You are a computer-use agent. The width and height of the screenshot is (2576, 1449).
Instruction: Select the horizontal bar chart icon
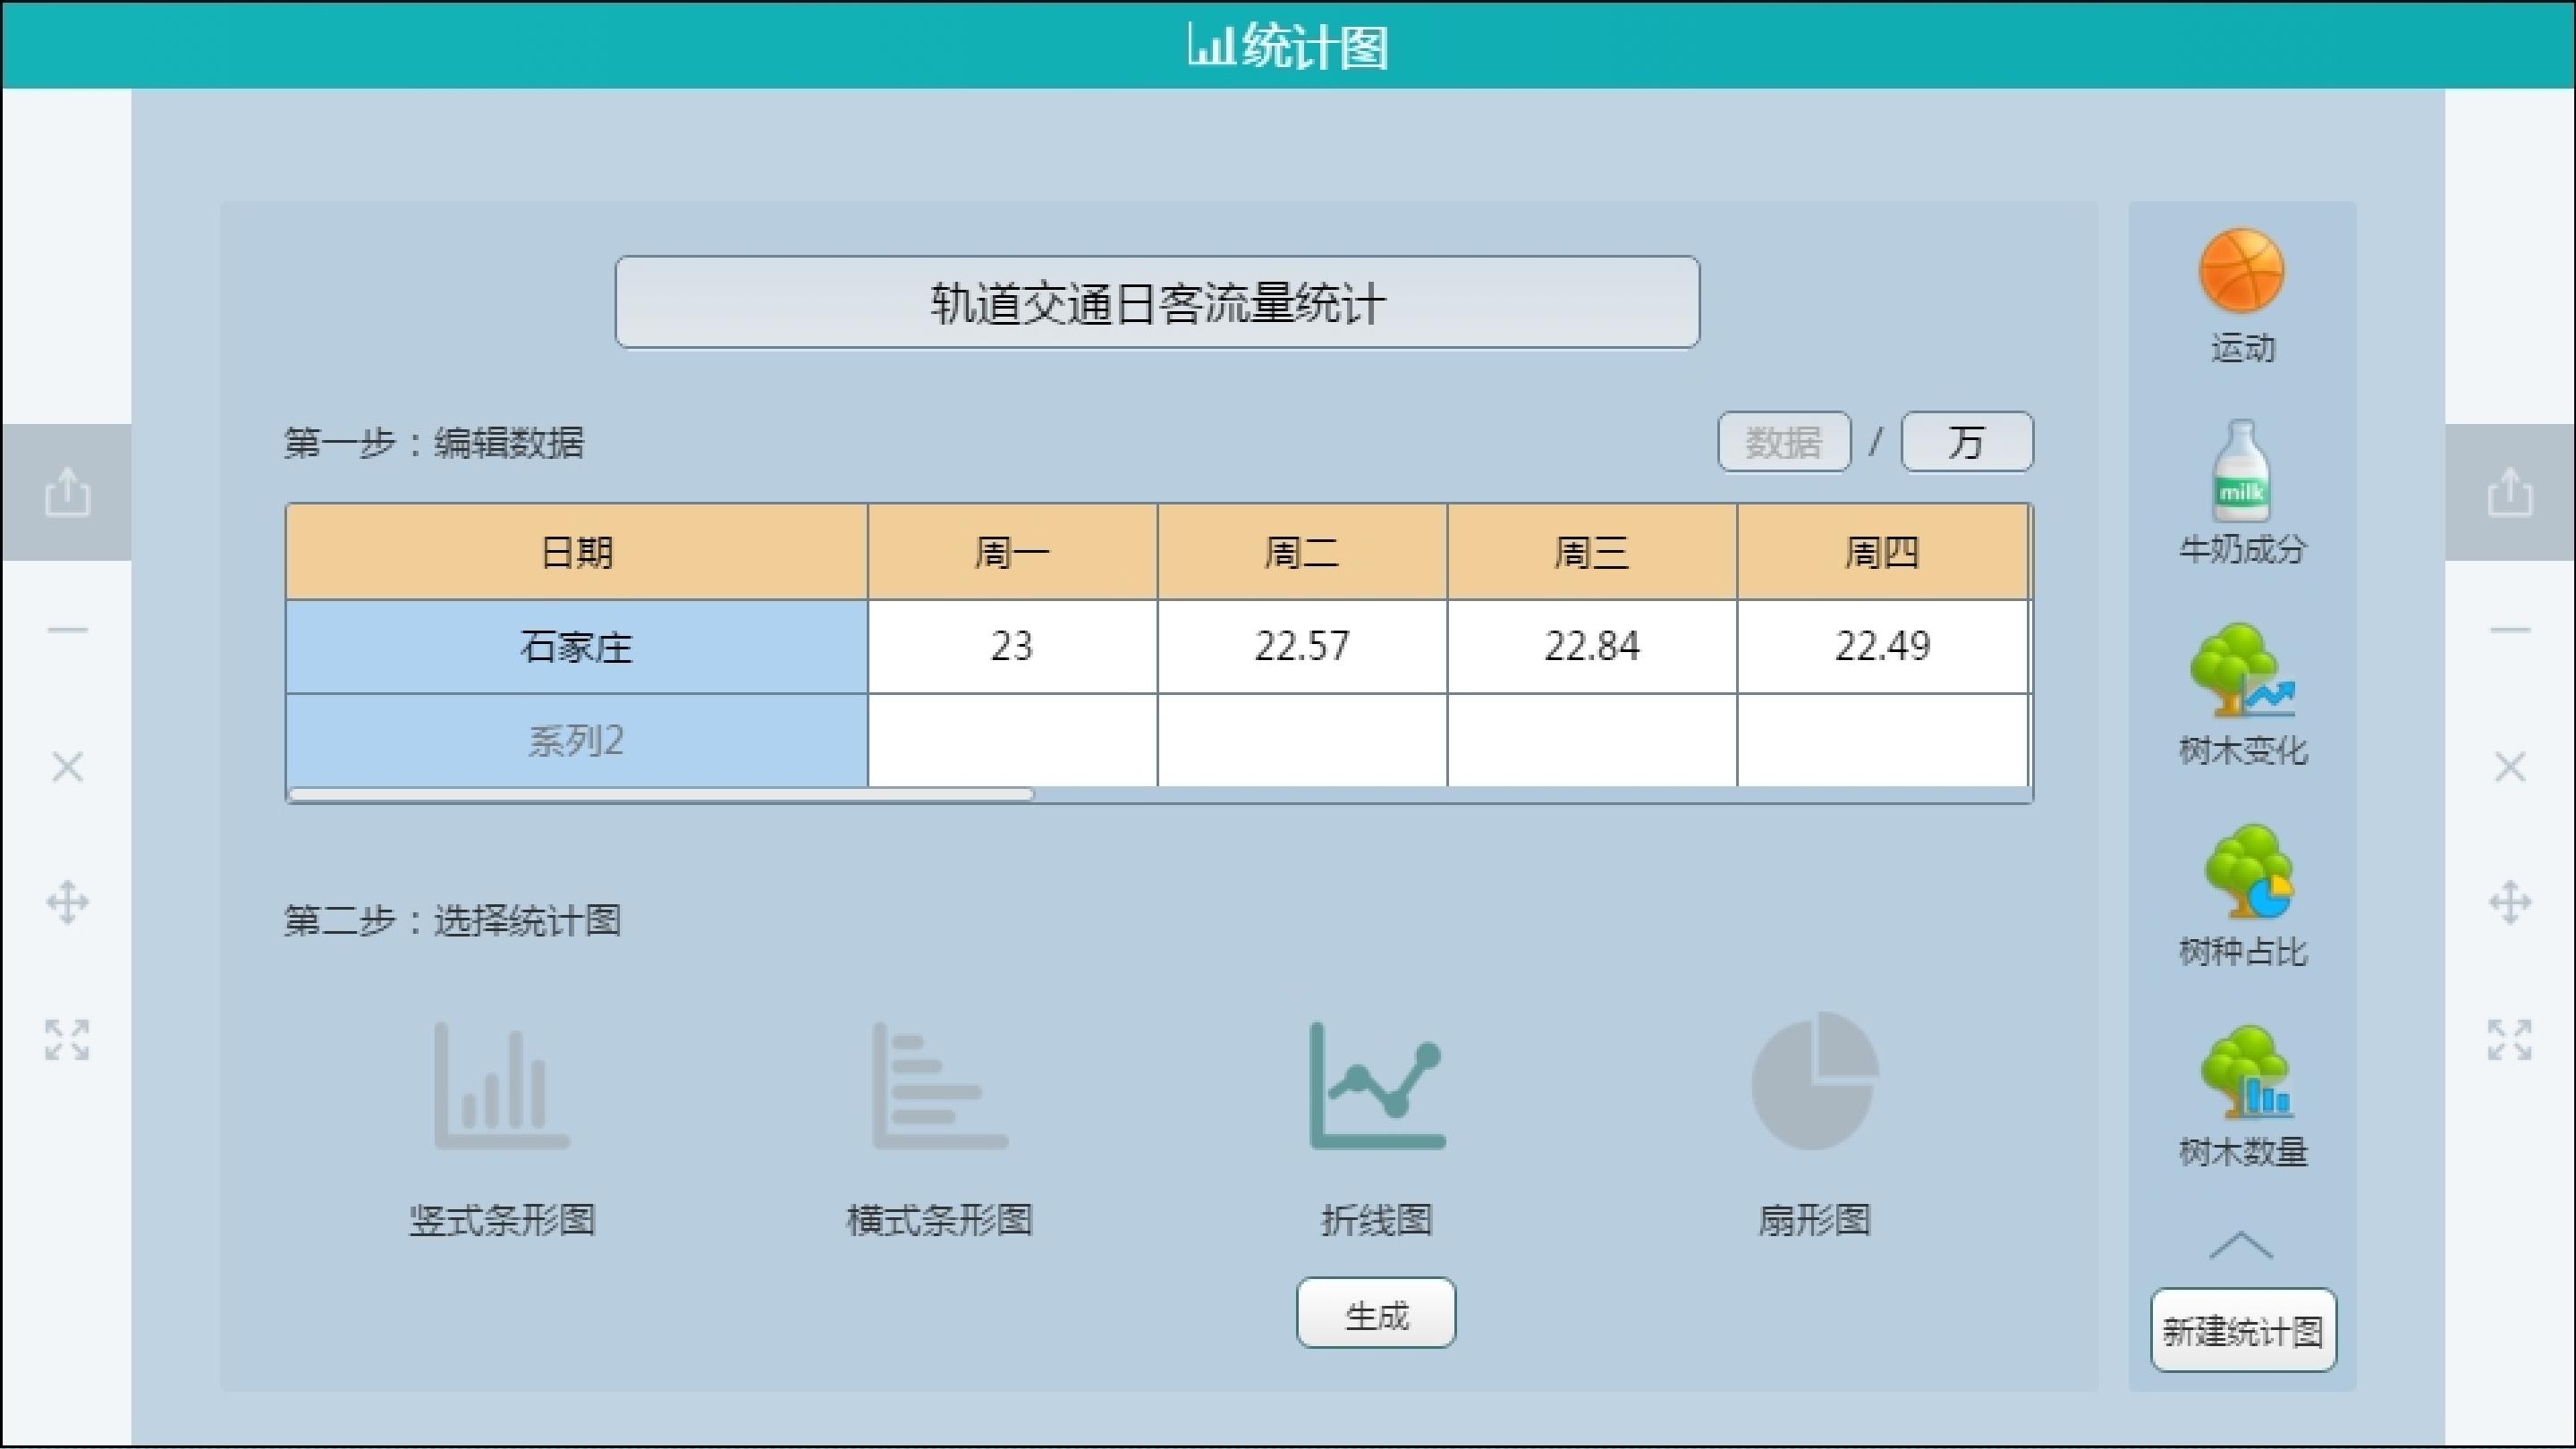(939, 1086)
